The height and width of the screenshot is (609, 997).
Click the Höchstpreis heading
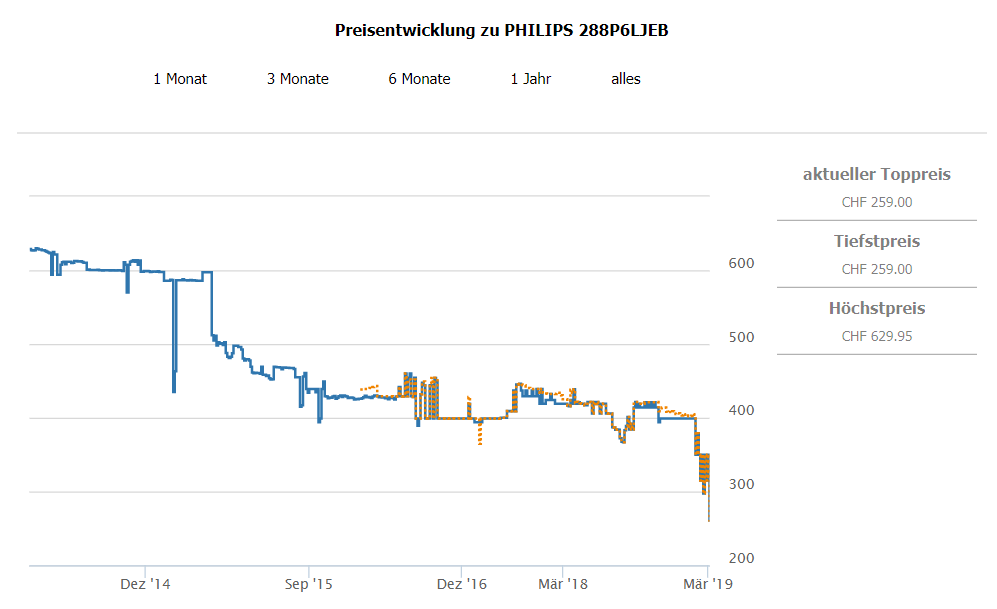coord(877,309)
